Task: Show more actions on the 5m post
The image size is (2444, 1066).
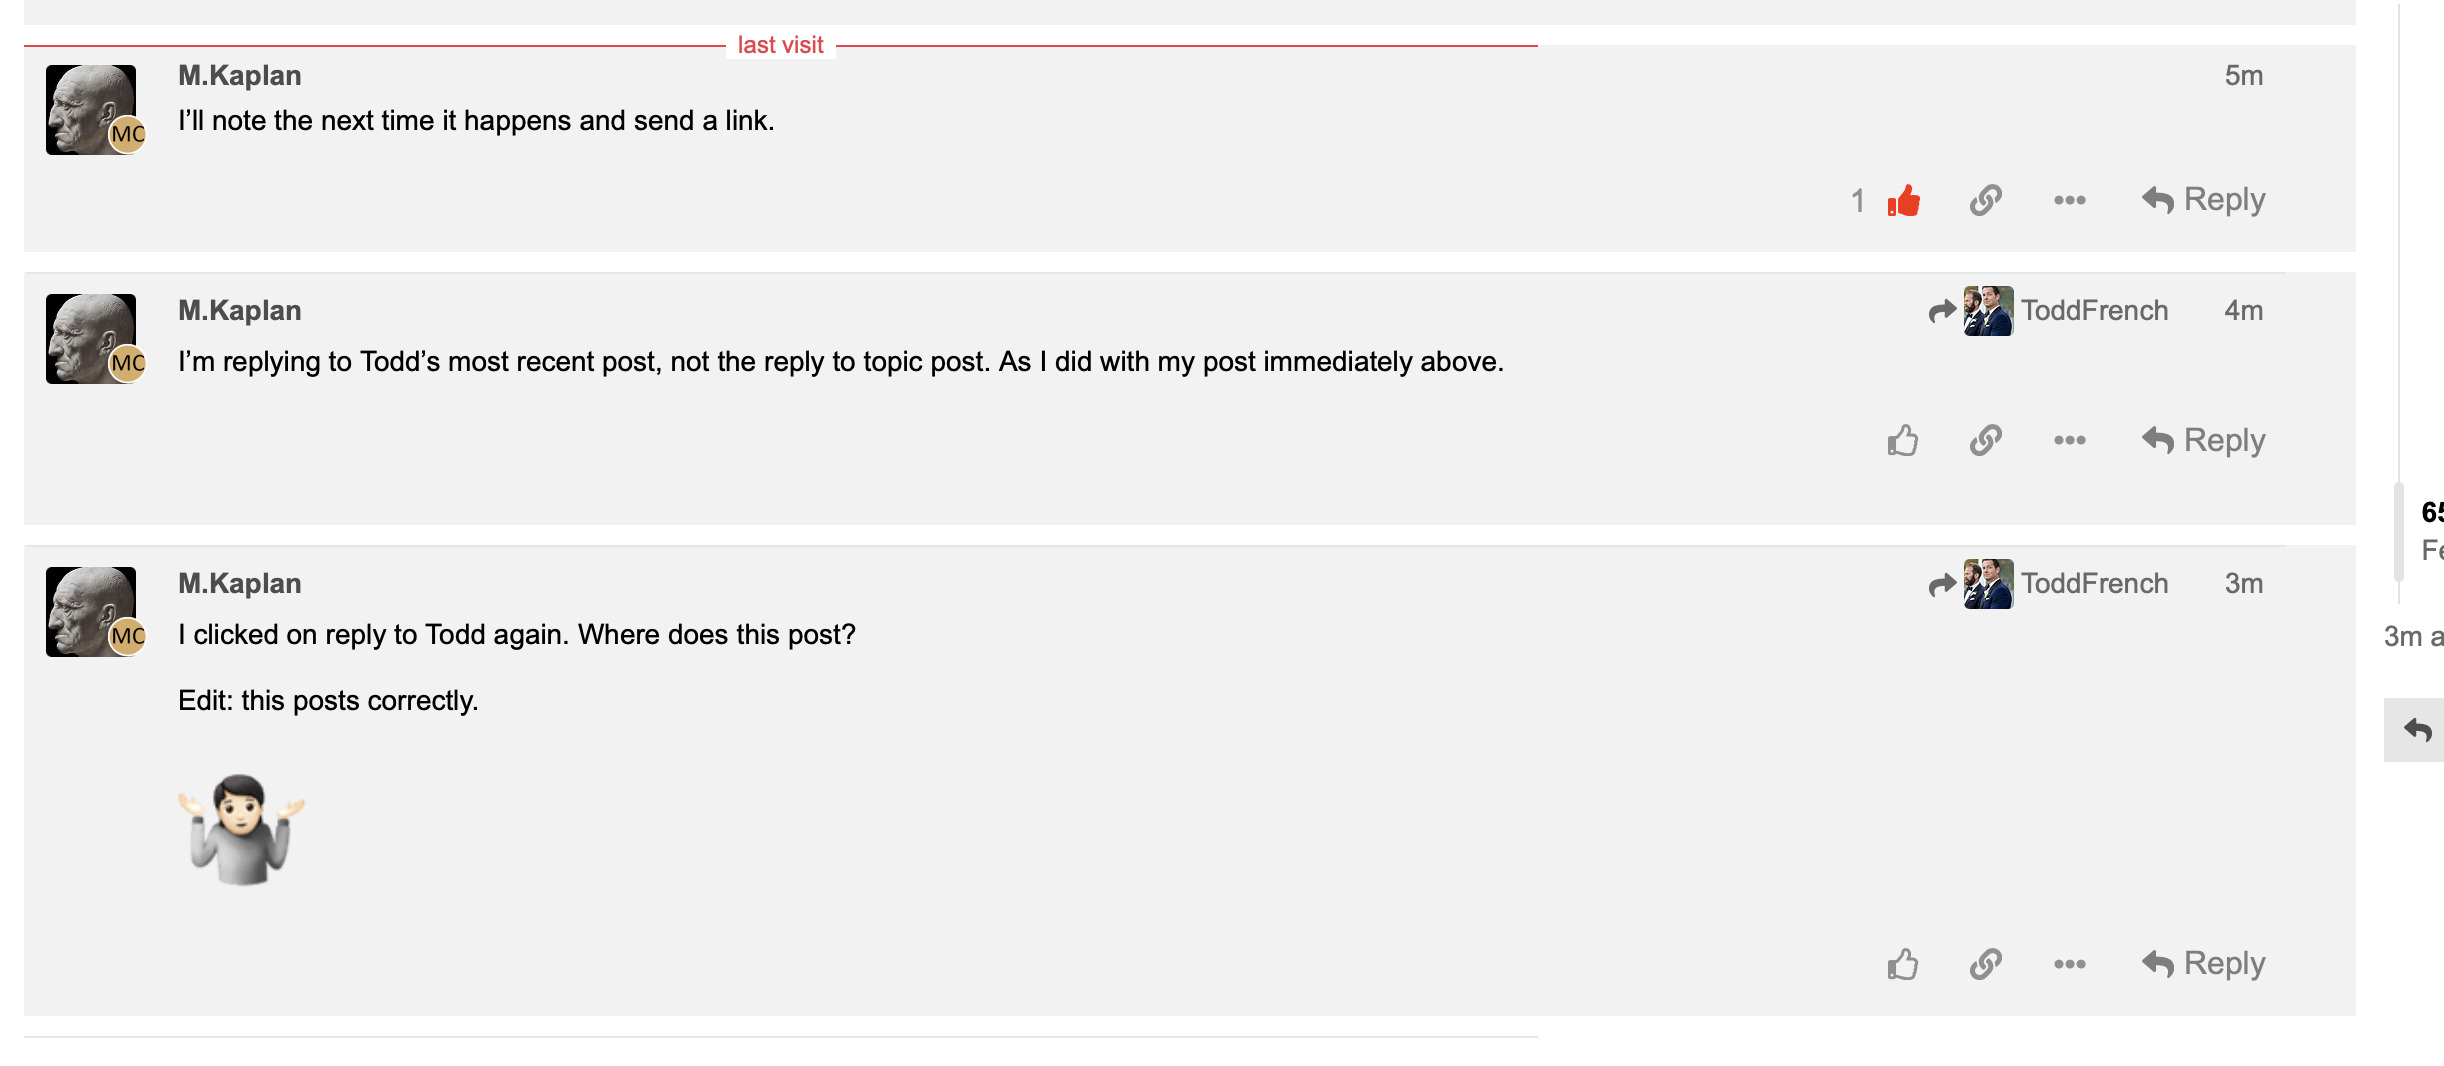Action: click(2070, 200)
